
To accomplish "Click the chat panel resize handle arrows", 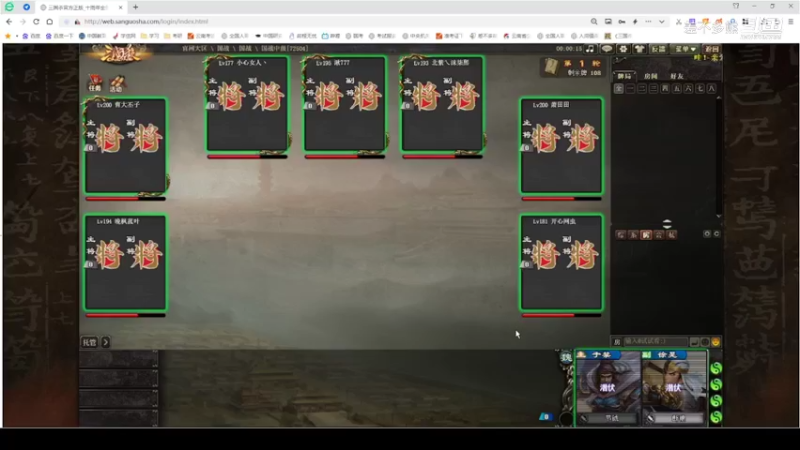I will (x=667, y=224).
